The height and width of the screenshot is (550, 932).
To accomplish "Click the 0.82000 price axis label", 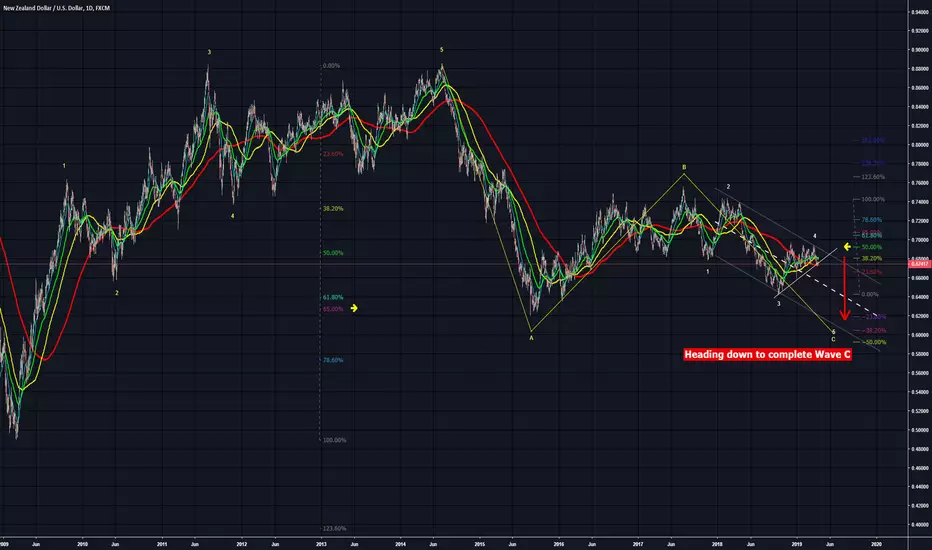I will pos(920,126).
